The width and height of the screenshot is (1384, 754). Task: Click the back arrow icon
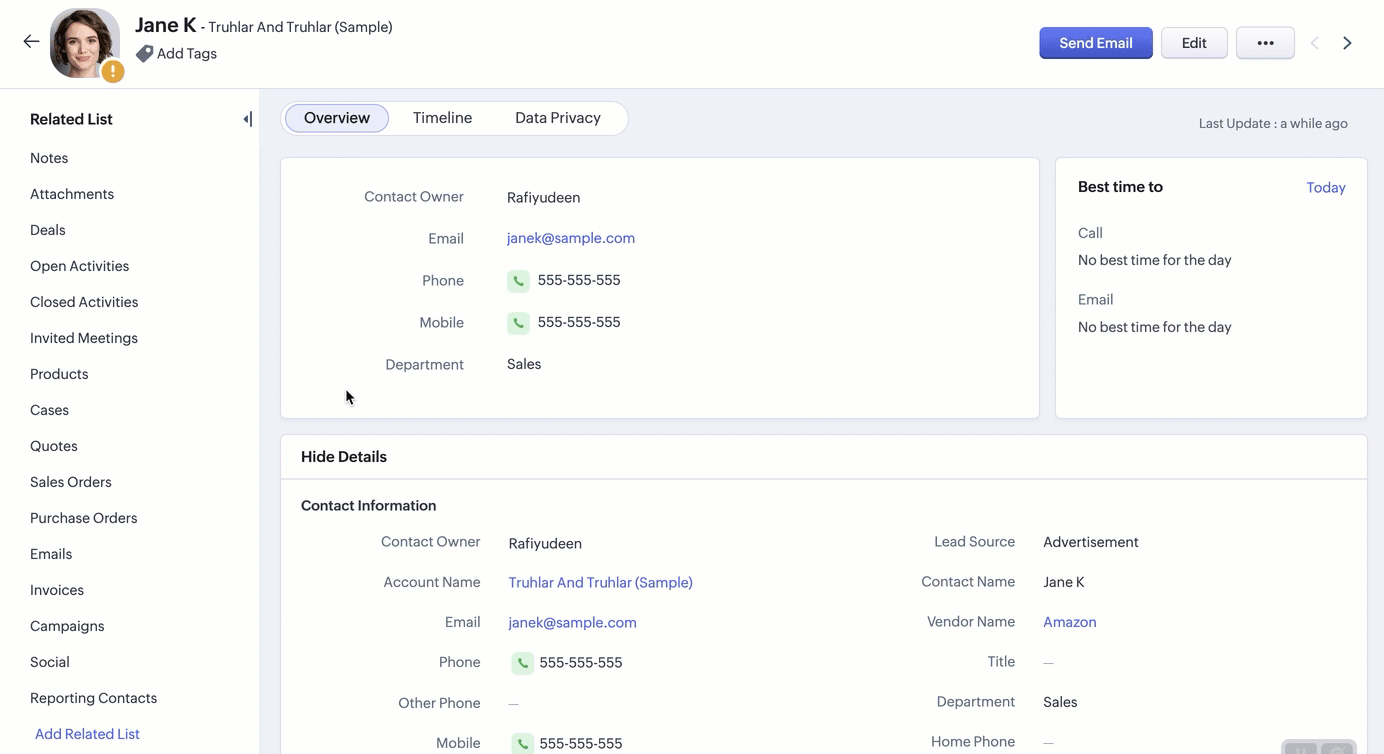click(31, 42)
